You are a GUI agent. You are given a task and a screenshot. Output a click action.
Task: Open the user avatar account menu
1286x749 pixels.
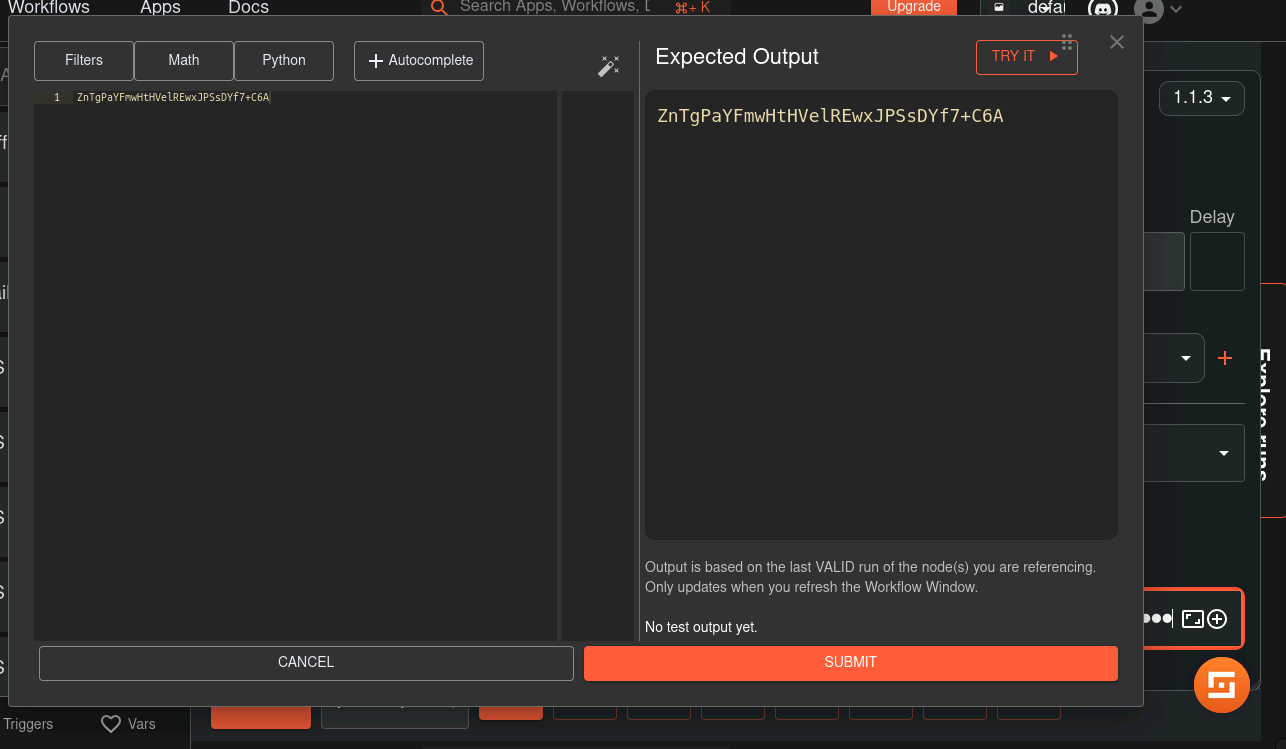(x=1149, y=10)
